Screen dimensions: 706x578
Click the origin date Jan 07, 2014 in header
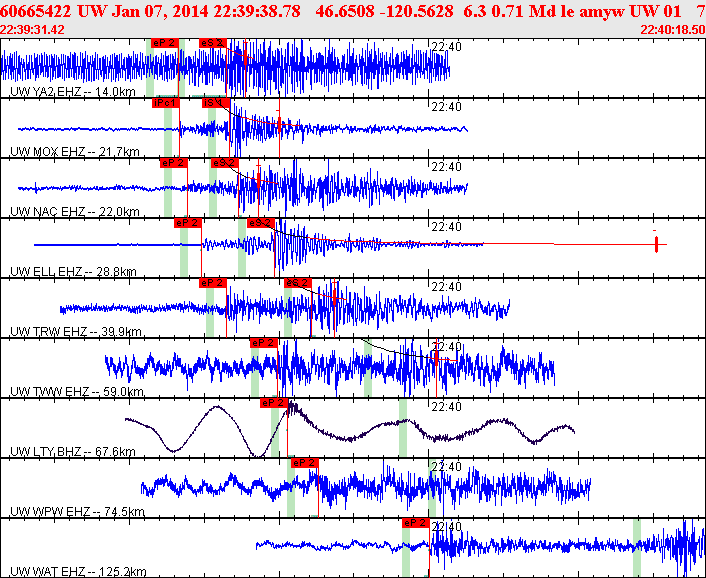click(x=159, y=11)
